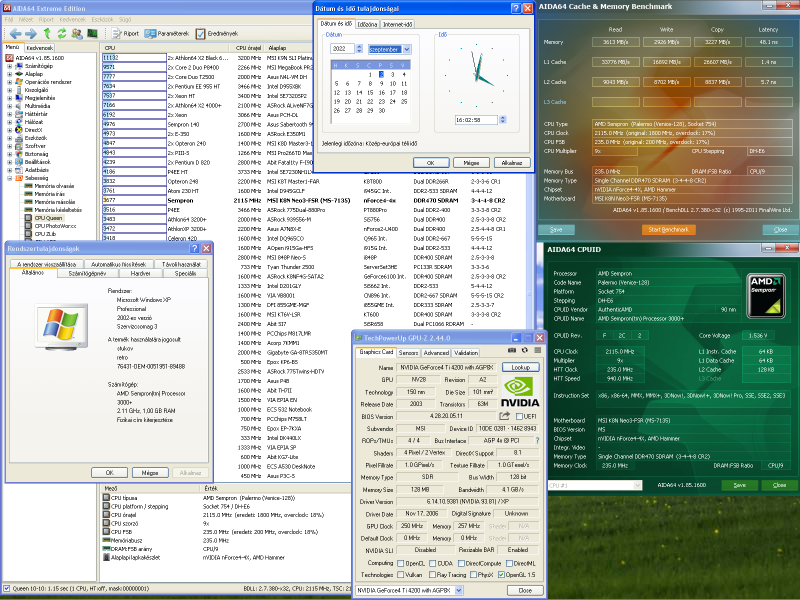Viewport: 800px width, 600px height.
Task: Select day 15 in the calendar
Action: pos(370,93)
